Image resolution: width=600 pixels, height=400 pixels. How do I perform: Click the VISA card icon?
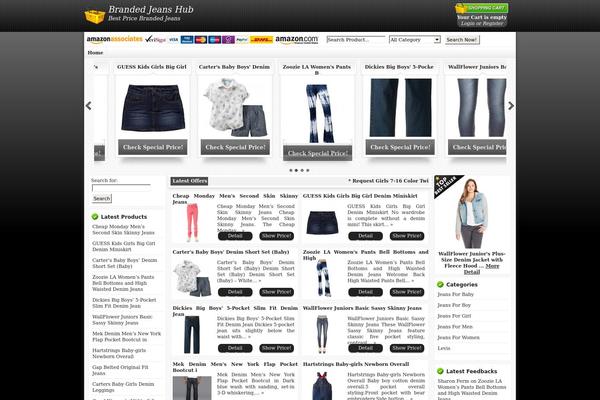point(173,40)
